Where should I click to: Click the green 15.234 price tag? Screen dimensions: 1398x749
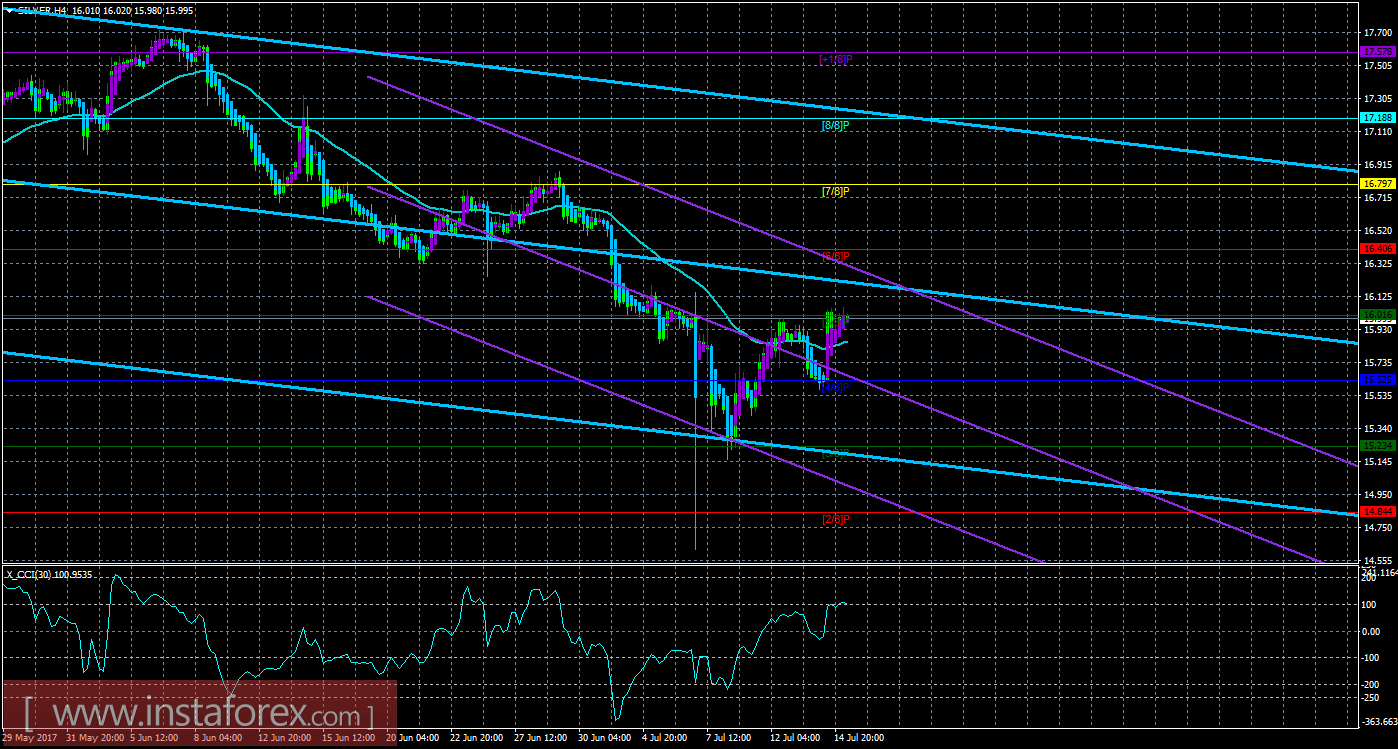(x=1377, y=446)
